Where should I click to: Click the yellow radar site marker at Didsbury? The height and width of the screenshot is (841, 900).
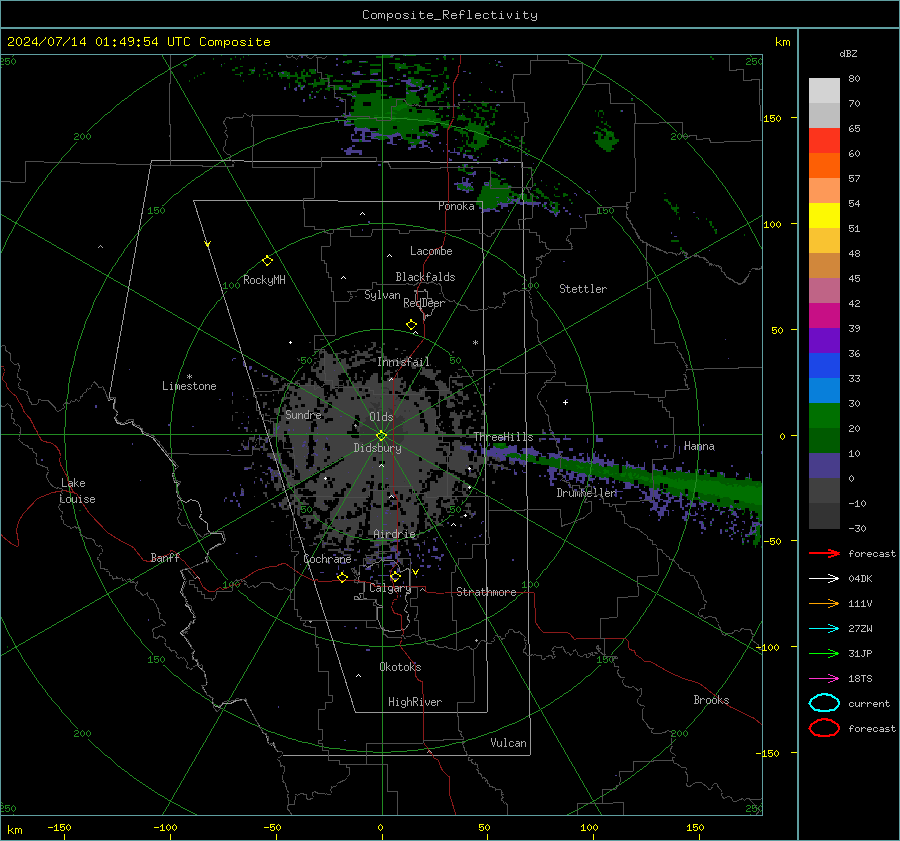click(381, 436)
